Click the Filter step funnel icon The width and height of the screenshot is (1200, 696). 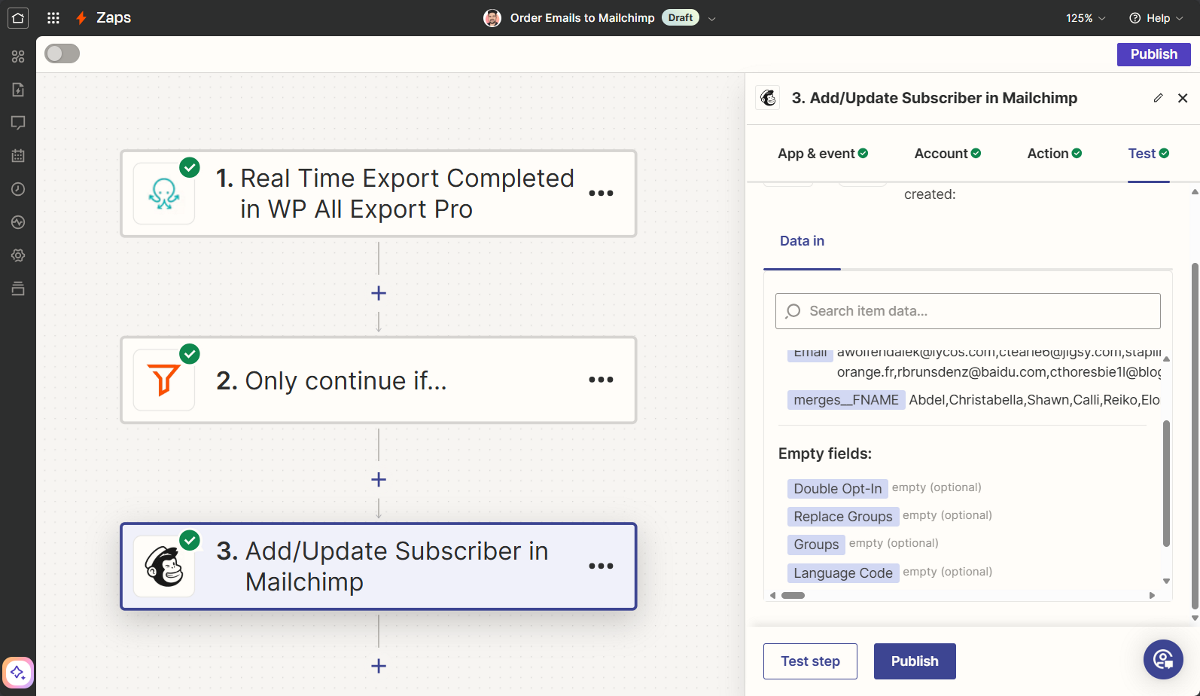164,380
